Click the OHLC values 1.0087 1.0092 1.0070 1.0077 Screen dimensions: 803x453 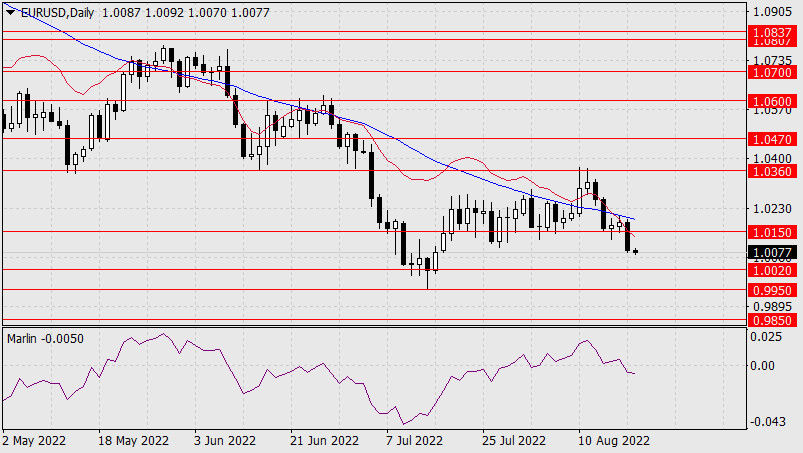185,13
